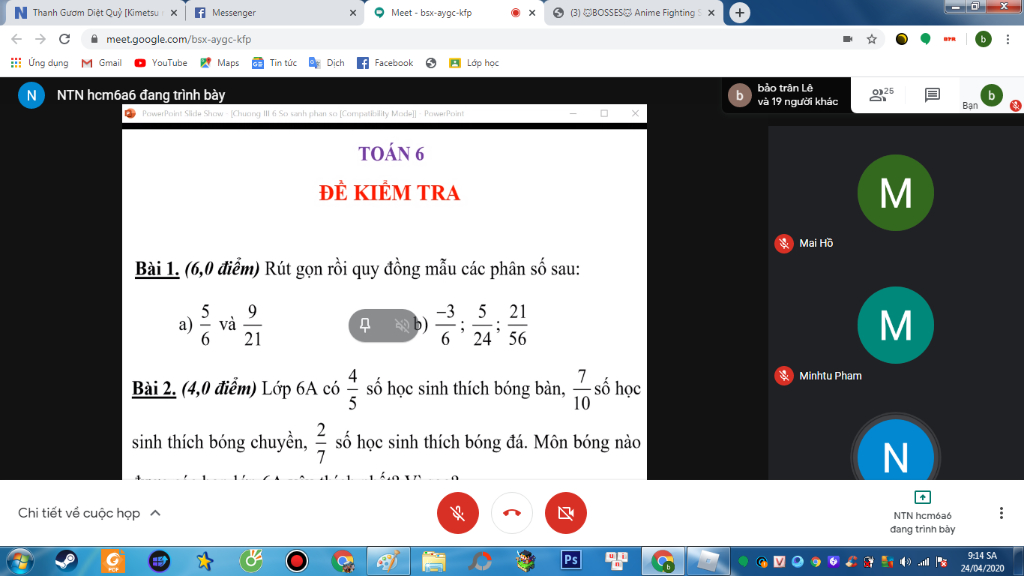Image resolution: width=1024 pixels, height=576 pixels.
Task: Open the red record app on taskbar
Action: click(296, 561)
